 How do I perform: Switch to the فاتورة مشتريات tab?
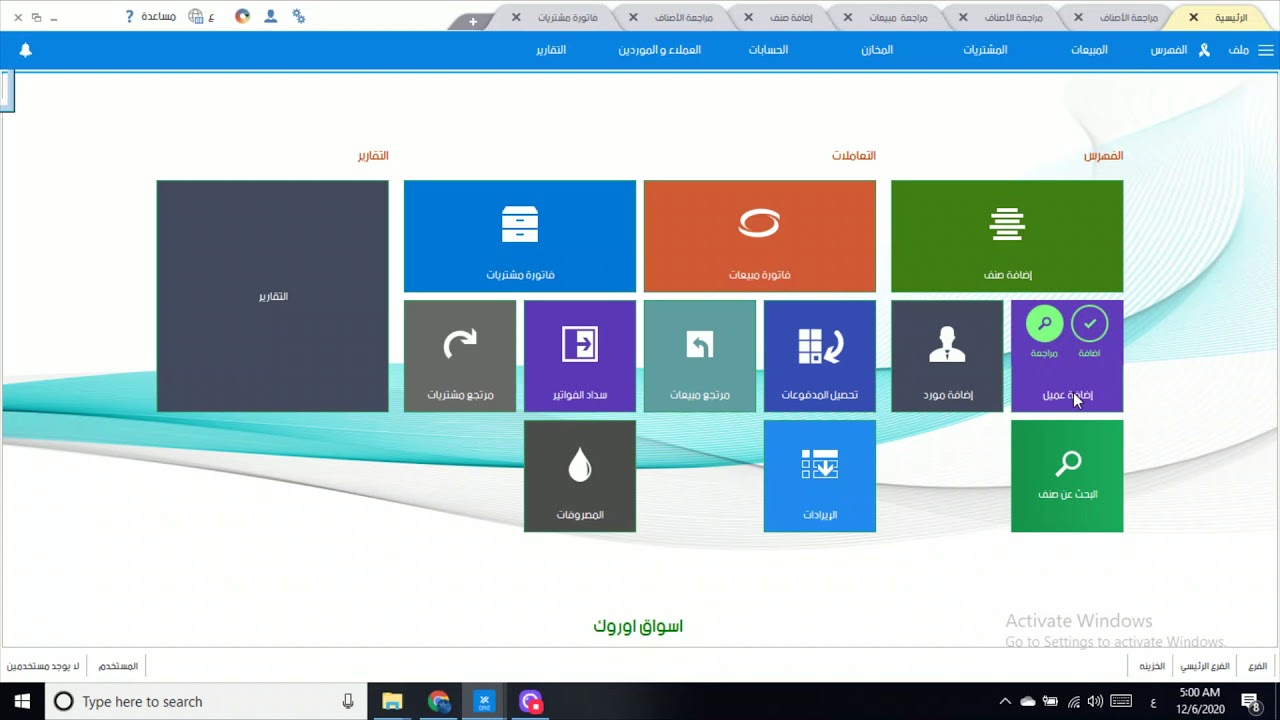(567, 18)
